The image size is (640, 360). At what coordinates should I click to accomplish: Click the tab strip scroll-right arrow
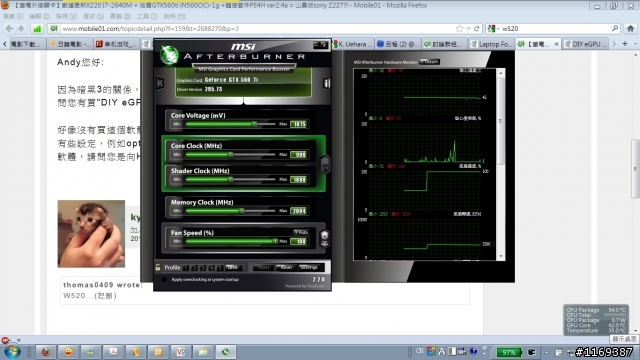(614, 44)
